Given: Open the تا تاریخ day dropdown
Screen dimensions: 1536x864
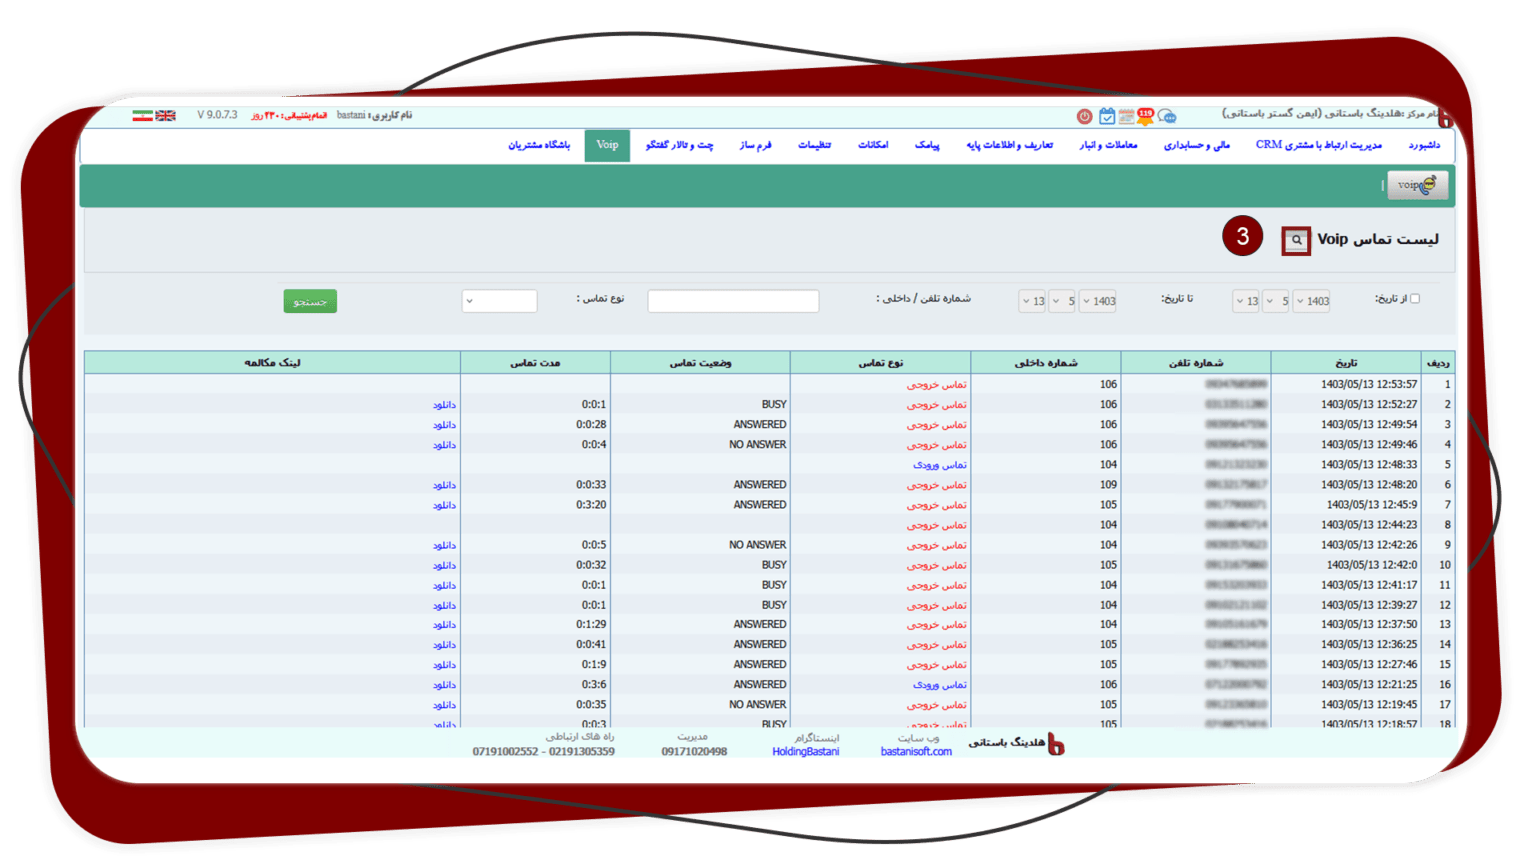Looking at the screenshot, I should pyautogui.click(x=1032, y=301).
